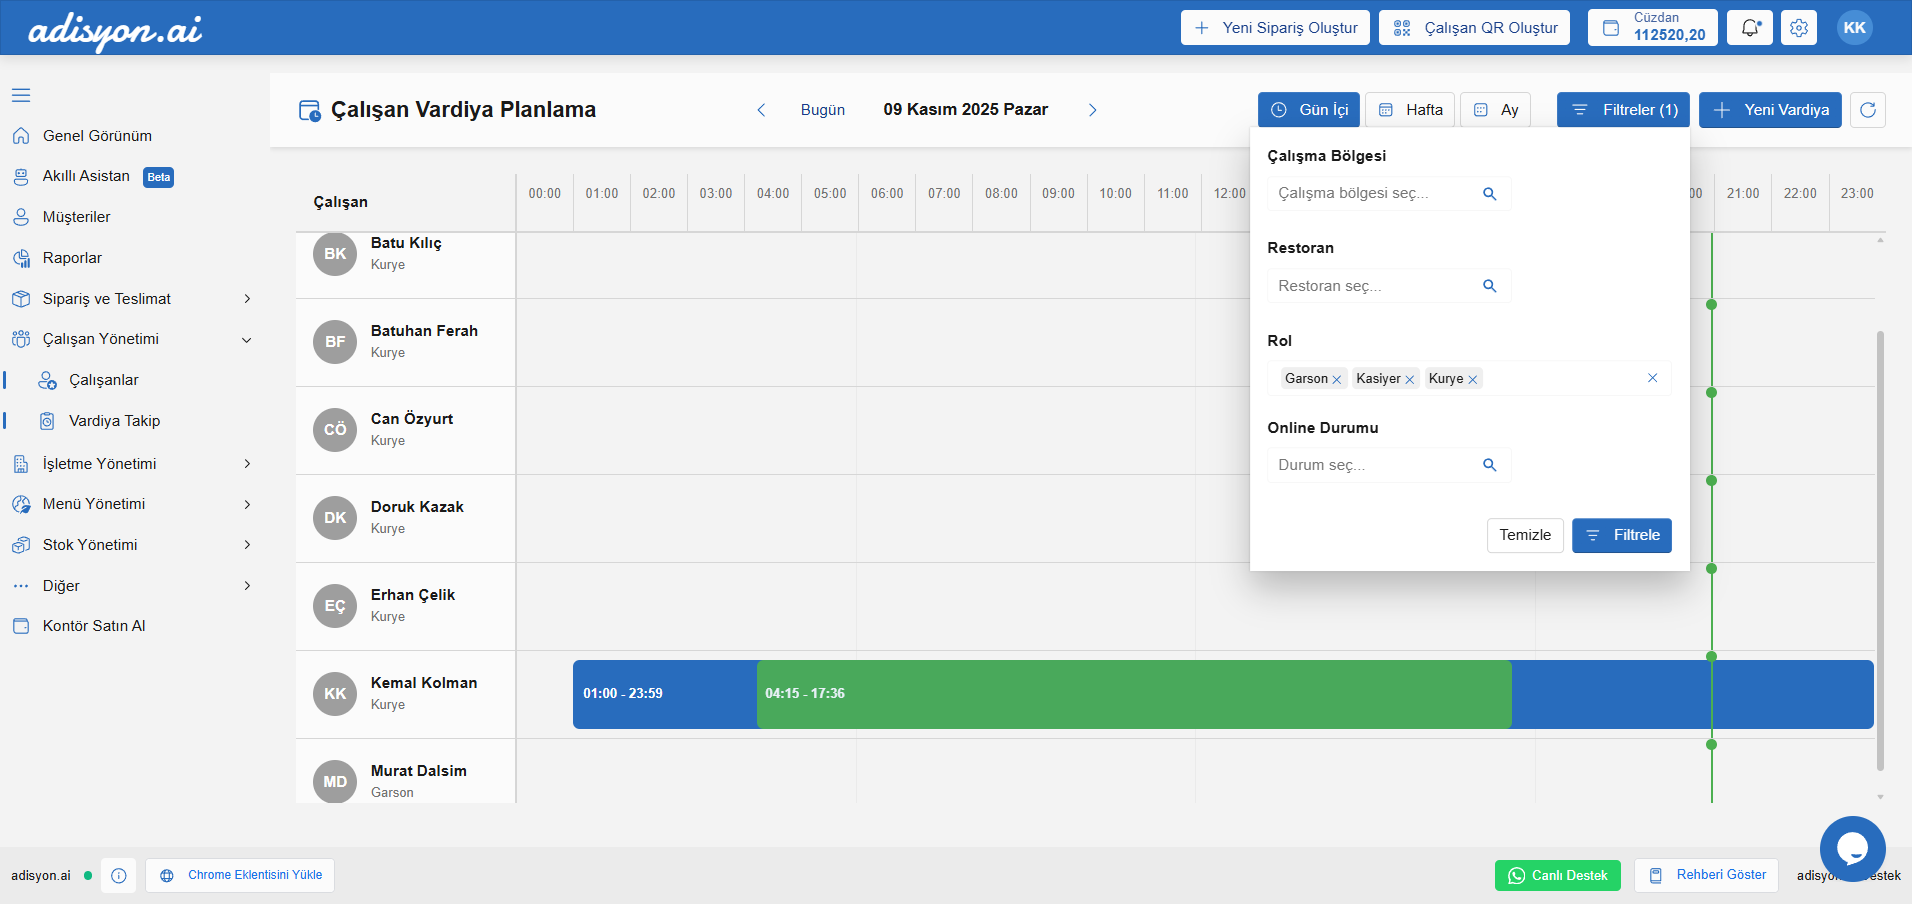
Task: Toggle the hamburger sidebar menu icon
Action: point(21,95)
